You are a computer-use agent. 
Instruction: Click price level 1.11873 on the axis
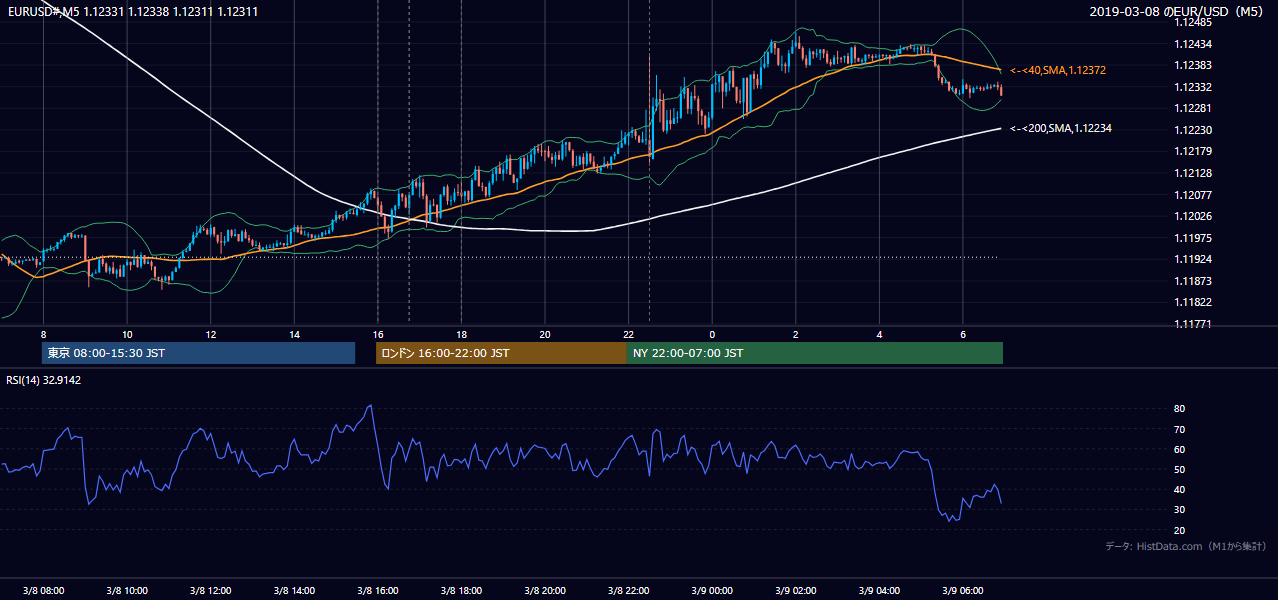[1194, 281]
